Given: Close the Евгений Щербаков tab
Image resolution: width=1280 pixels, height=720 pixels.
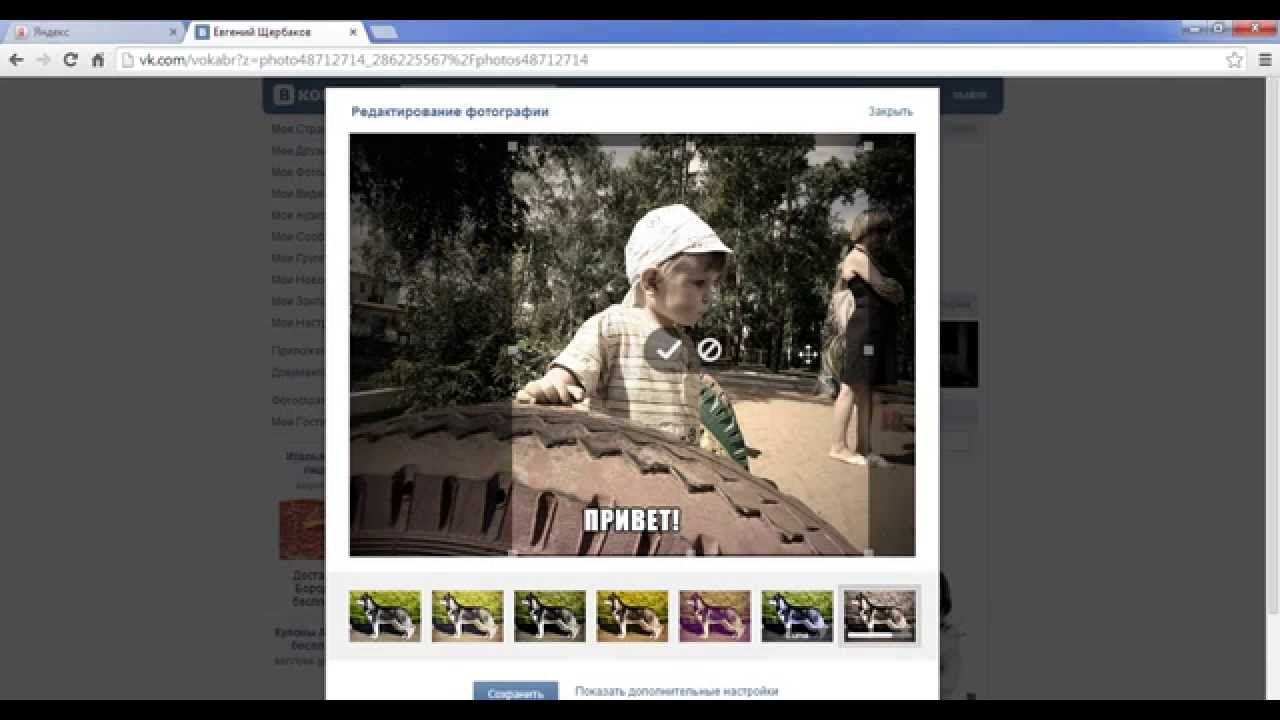Looking at the screenshot, I should click(353, 32).
